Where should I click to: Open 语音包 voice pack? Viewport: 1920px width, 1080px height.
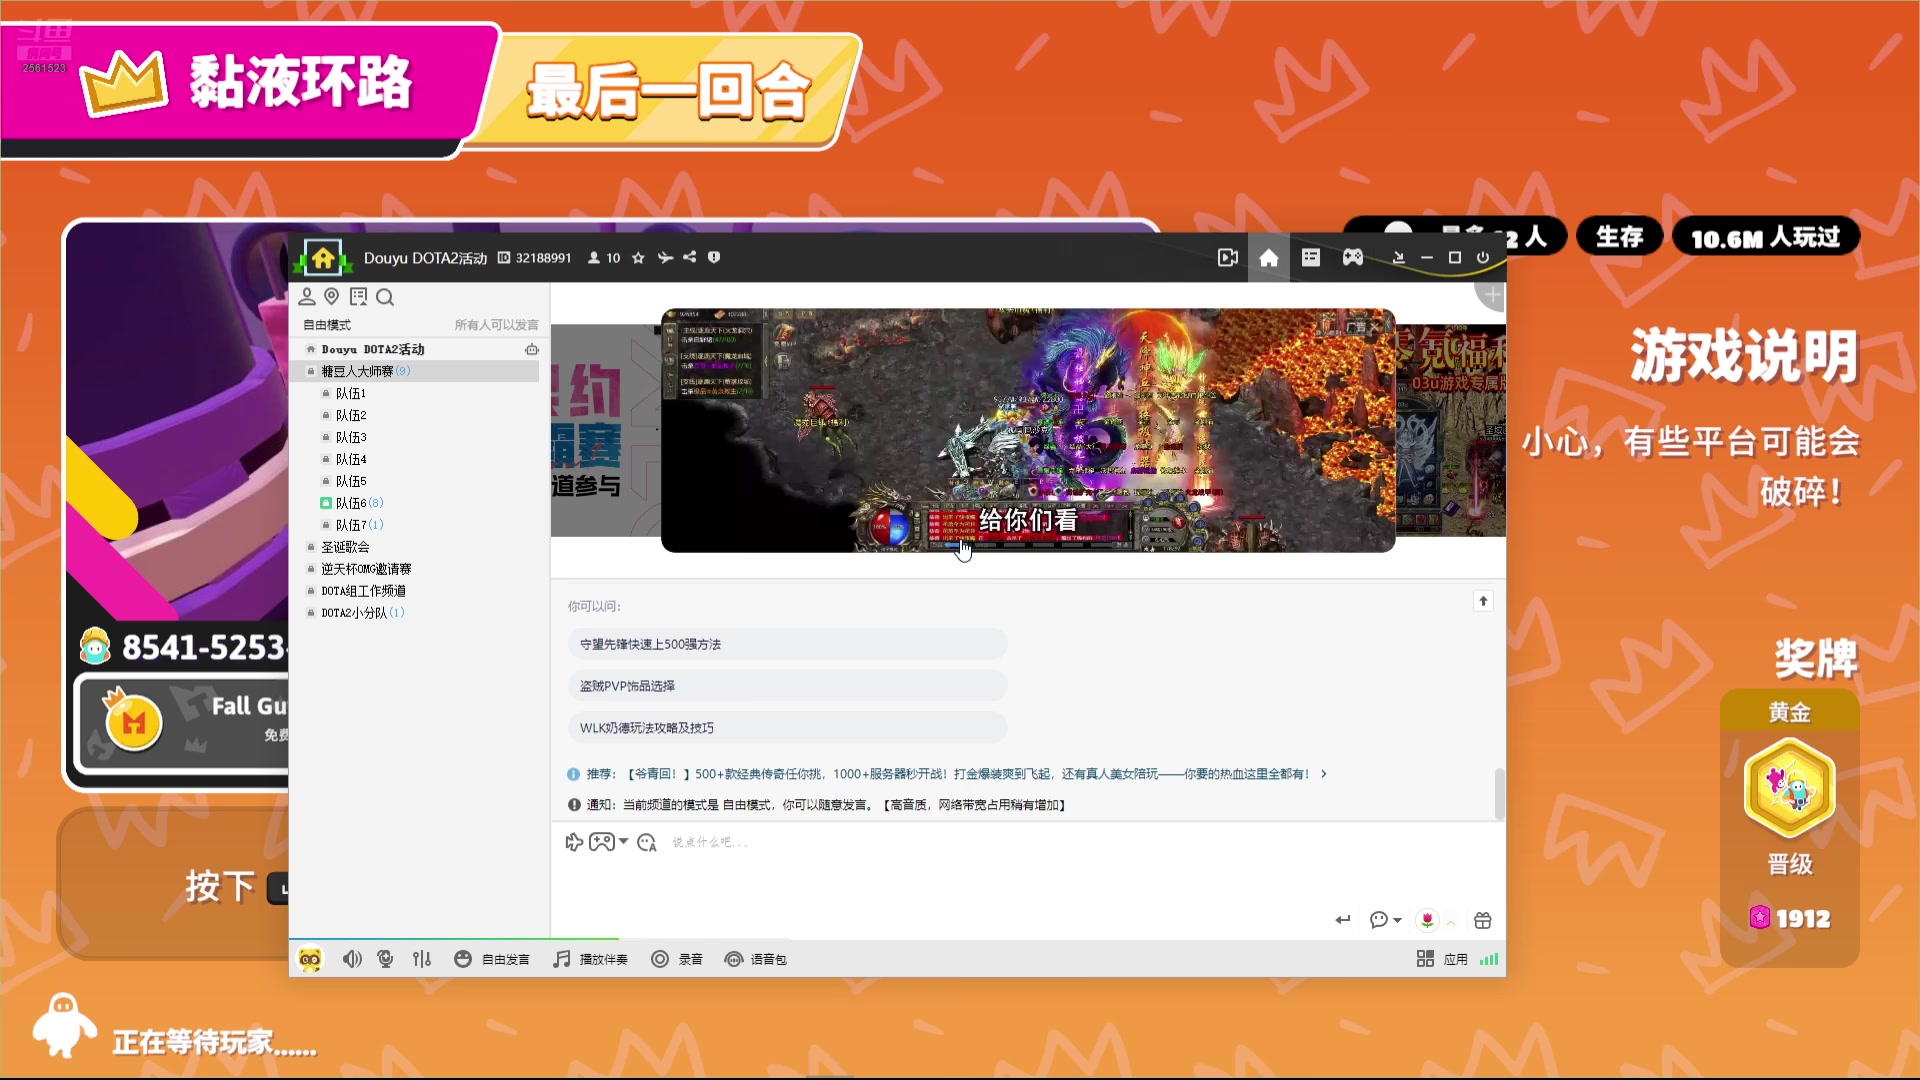click(x=756, y=959)
